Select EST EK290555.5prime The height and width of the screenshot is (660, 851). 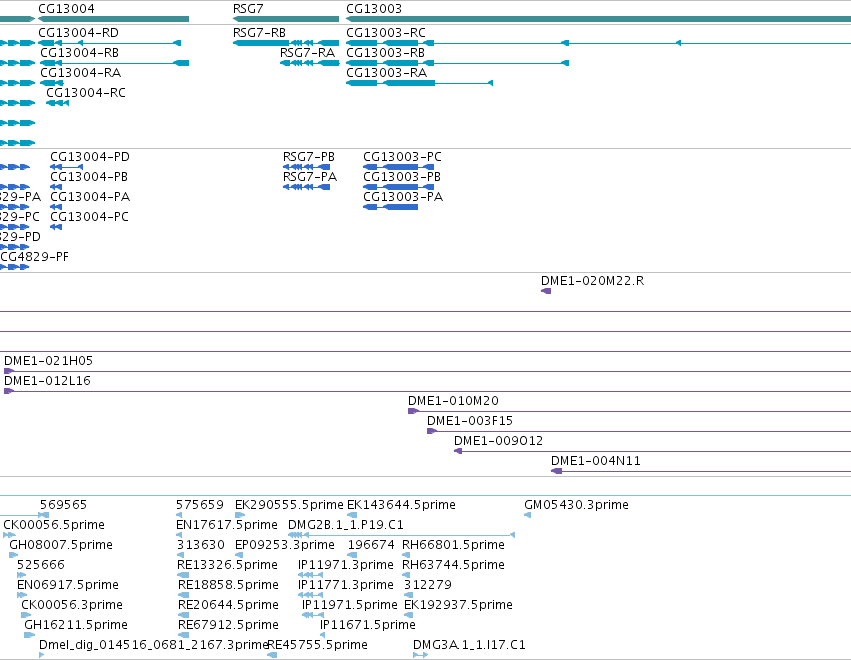(289, 505)
